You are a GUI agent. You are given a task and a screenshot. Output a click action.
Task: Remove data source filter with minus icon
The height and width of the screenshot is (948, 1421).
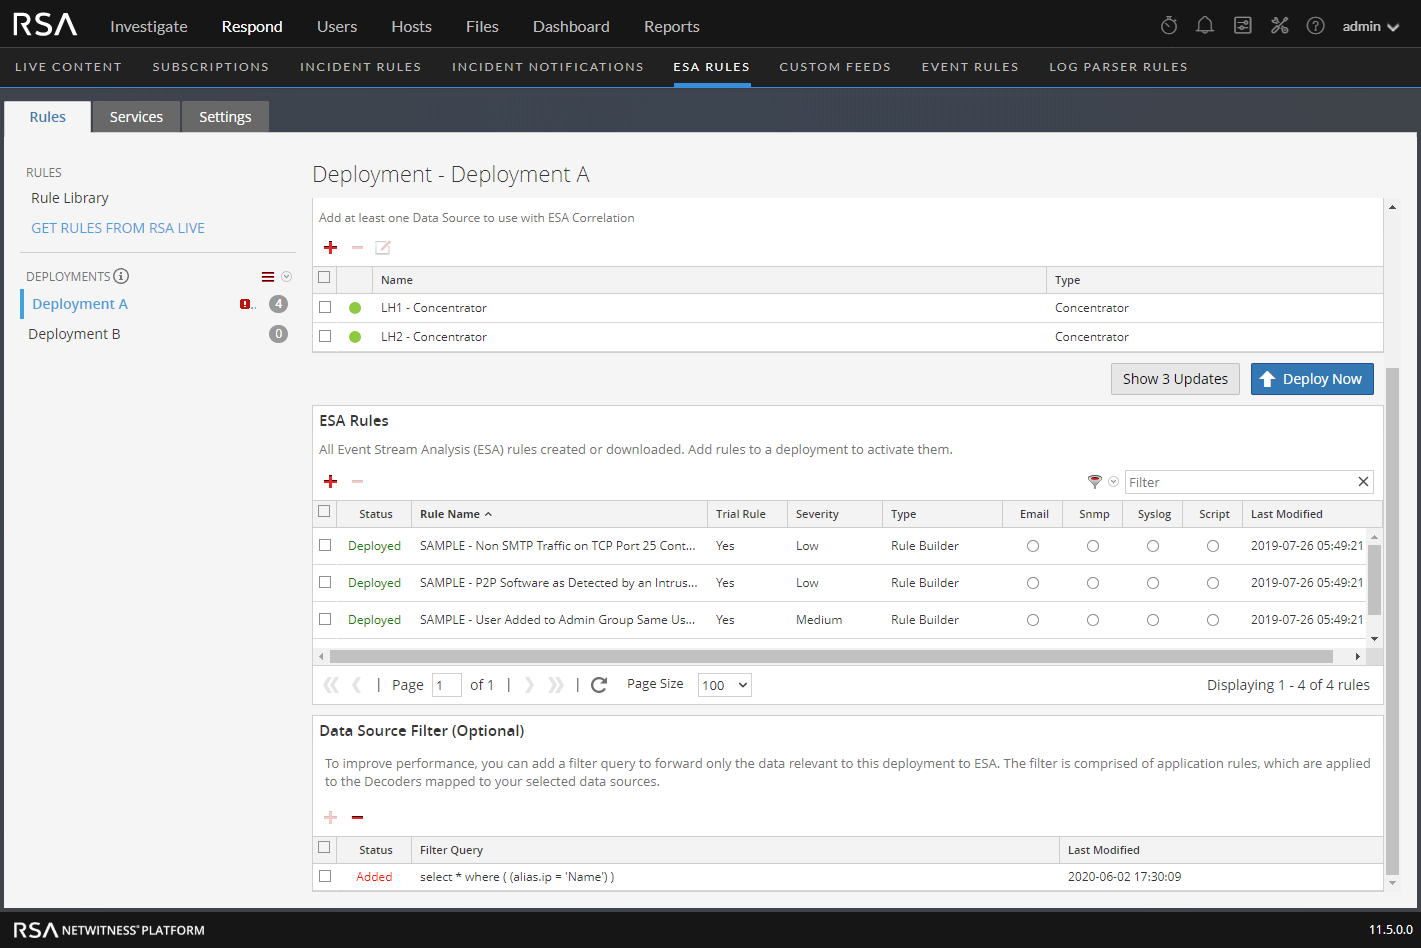[358, 818]
